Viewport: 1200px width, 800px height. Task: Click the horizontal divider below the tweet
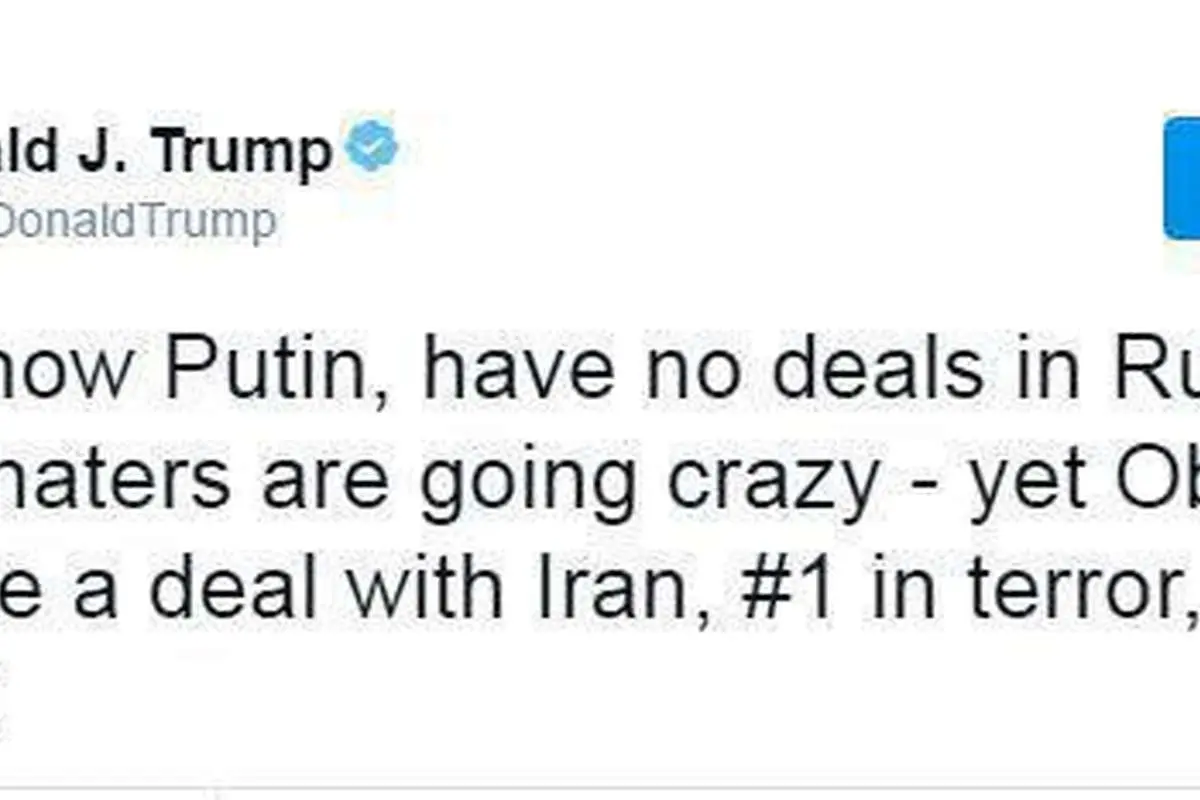[600, 779]
